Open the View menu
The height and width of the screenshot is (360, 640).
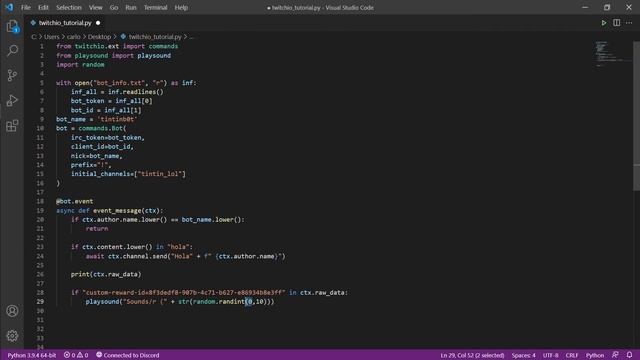pyautogui.click(x=96, y=7)
